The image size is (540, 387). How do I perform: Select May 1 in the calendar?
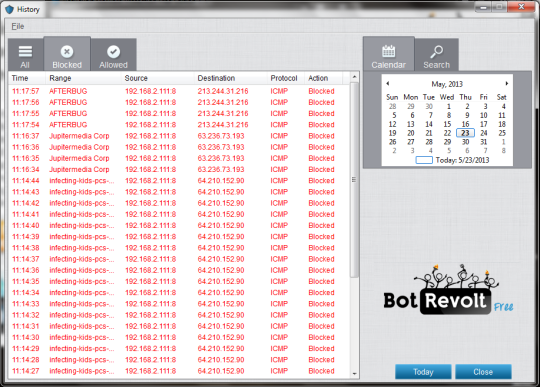pos(448,106)
